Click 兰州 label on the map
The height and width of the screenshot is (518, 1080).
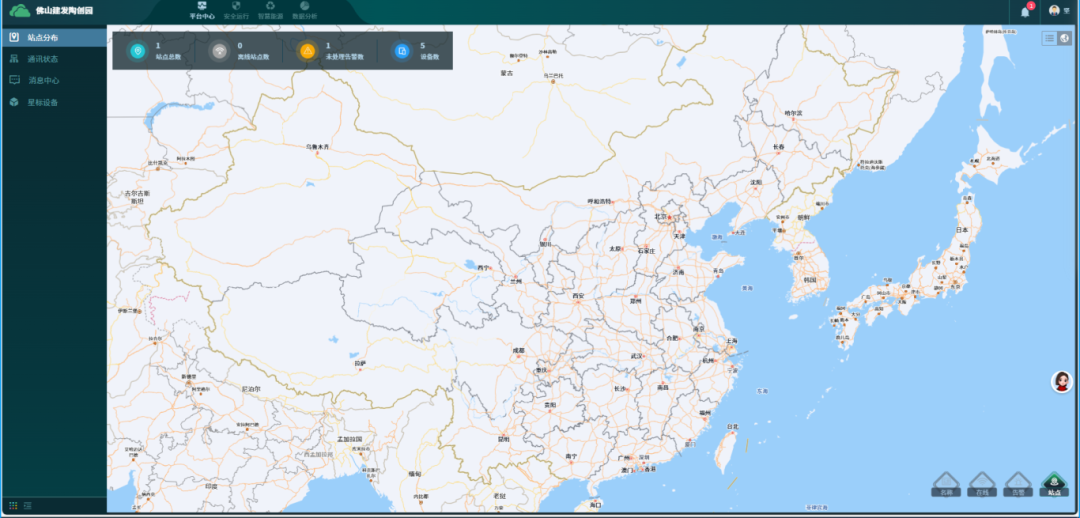pos(515,282)
